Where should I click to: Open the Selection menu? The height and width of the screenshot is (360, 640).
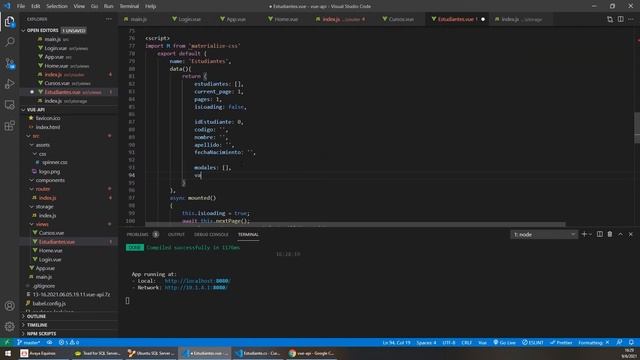click(x=57, y=6)
